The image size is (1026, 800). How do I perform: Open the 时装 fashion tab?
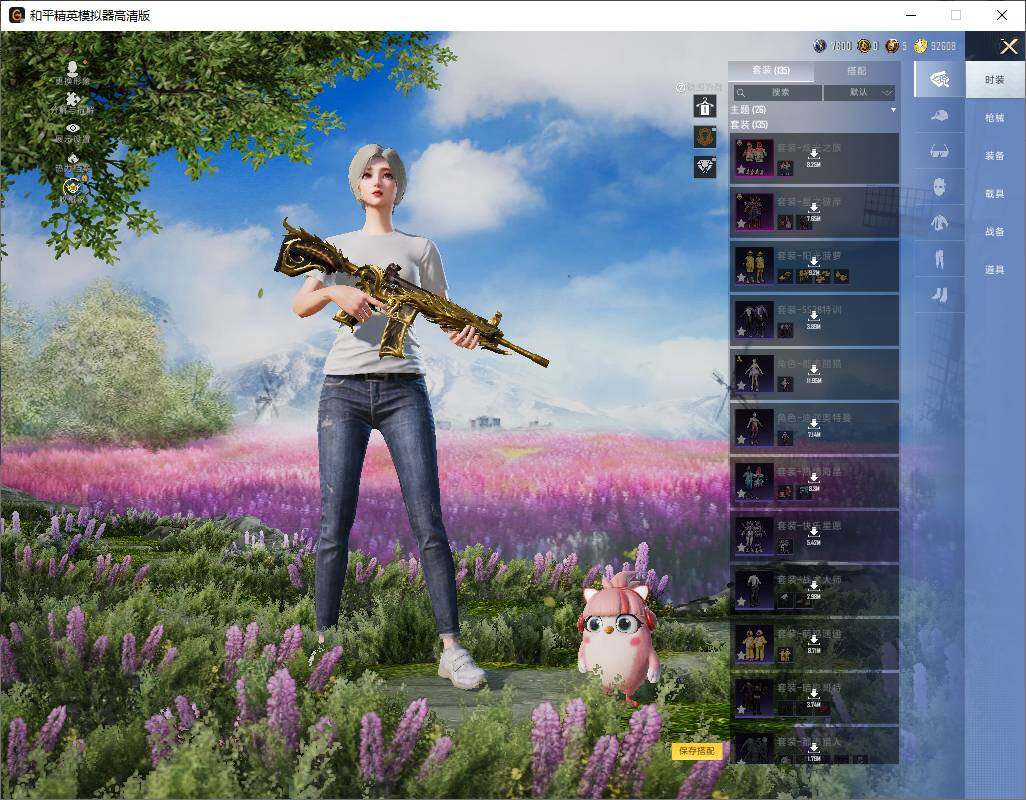click(x=995, y=80)
